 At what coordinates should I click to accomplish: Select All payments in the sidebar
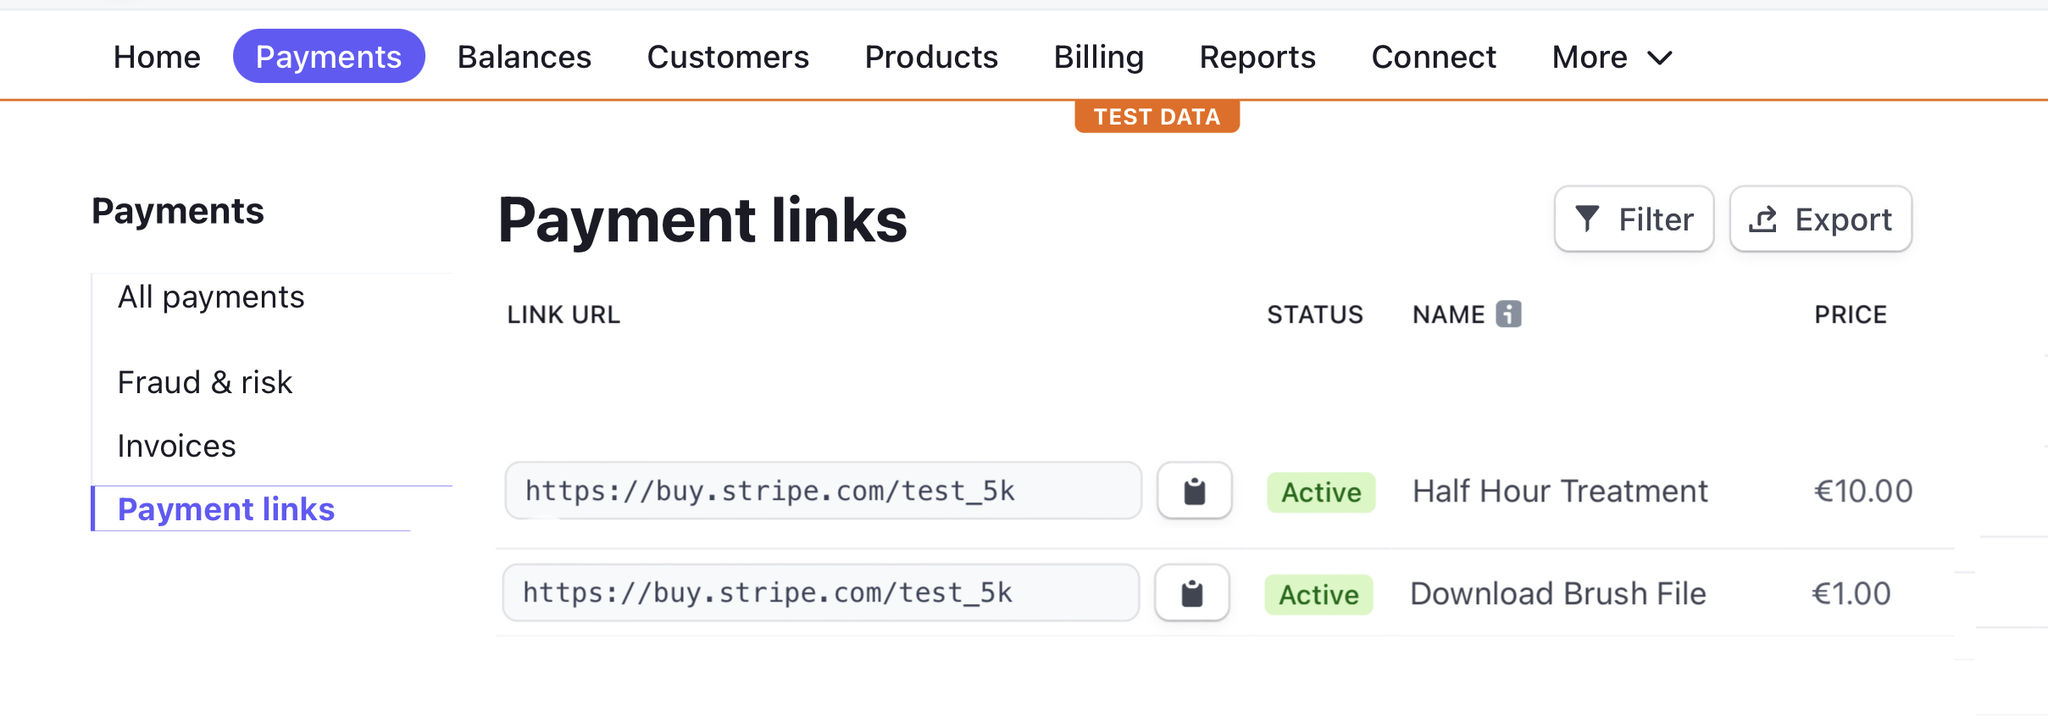[x=210, y=296]
